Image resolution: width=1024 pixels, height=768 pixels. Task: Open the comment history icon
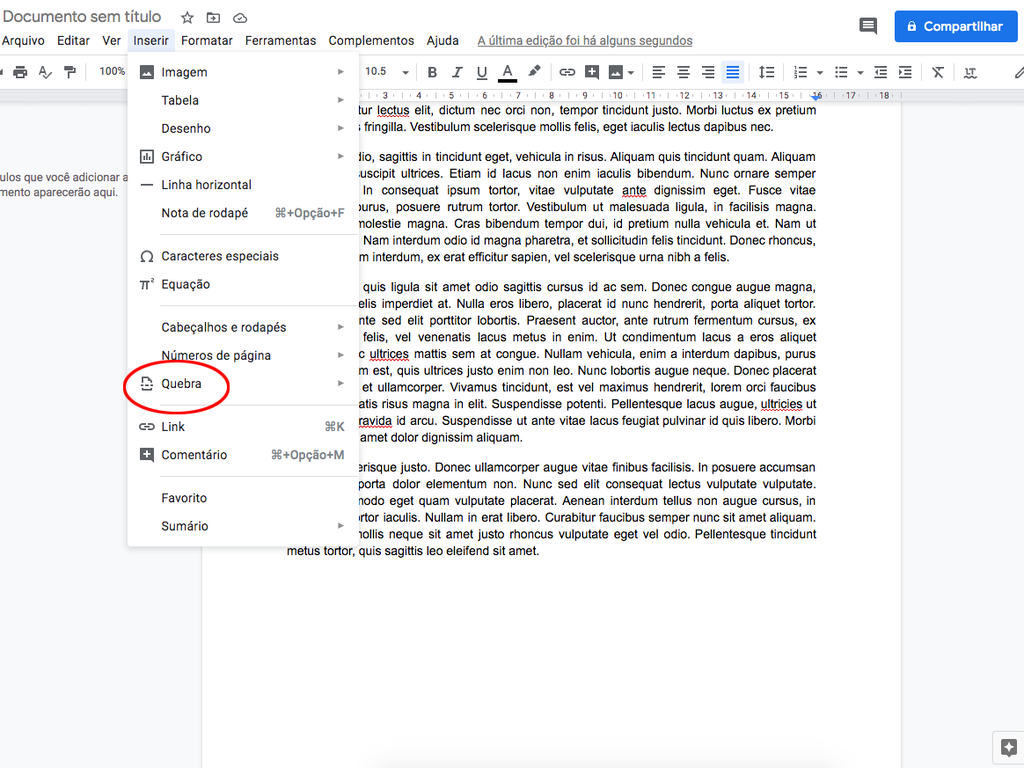point(867,26)
